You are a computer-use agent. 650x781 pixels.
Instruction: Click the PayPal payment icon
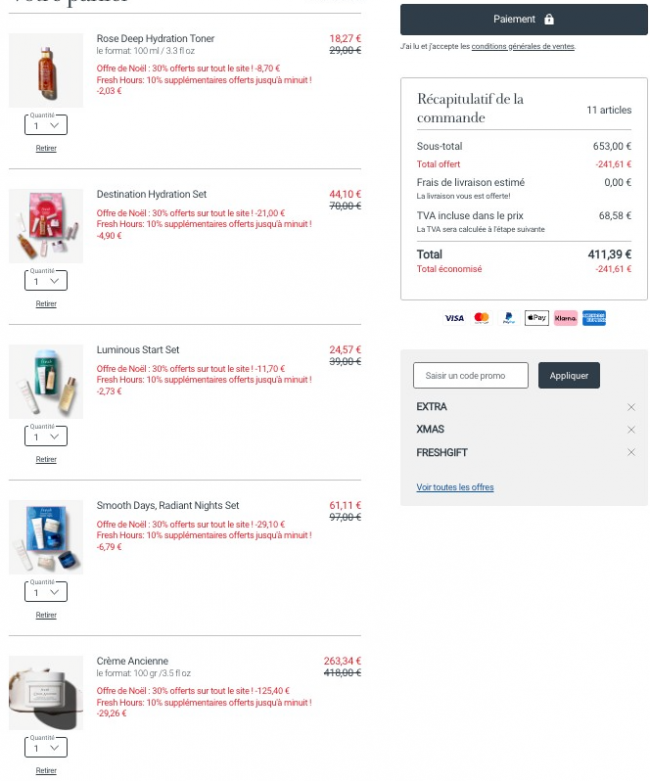pos(509,318)
